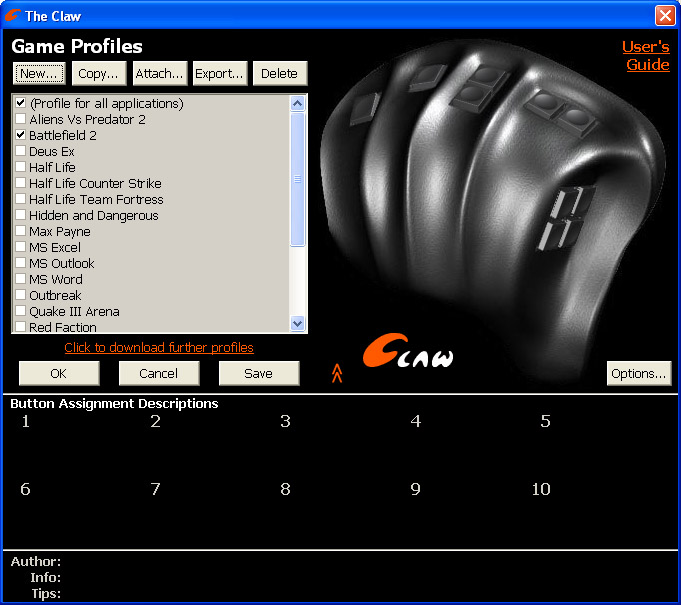Click the Info: label
The height and width of the screenshot is (605, 681).
click(46, 578)
